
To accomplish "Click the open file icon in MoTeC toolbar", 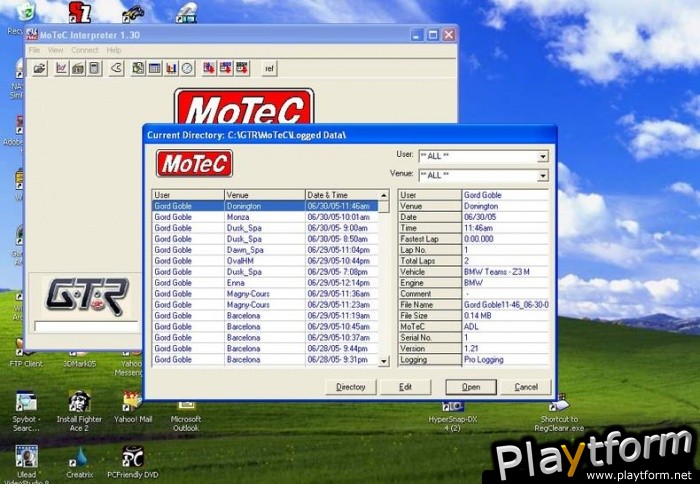I will (40, 69).
